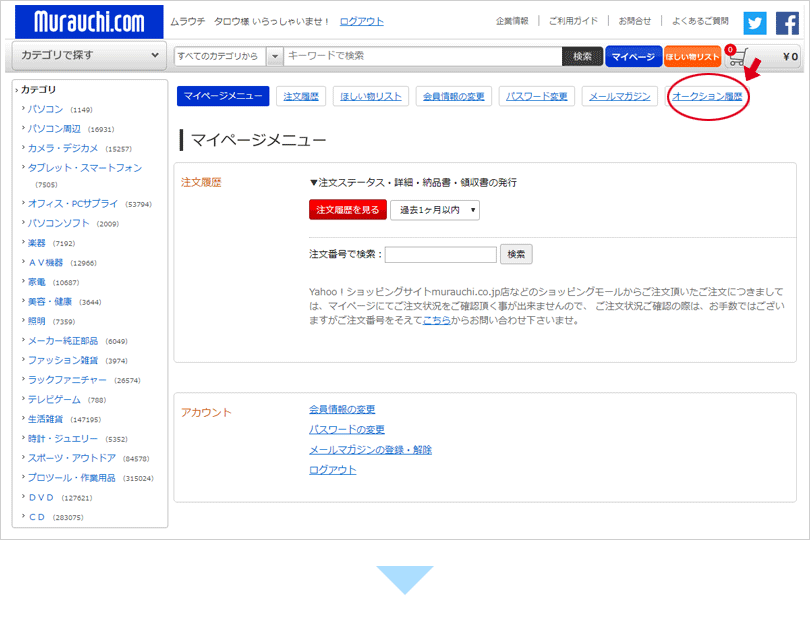
Task: Click the 注文番号で検索 input field
Action: click(440, 254)
